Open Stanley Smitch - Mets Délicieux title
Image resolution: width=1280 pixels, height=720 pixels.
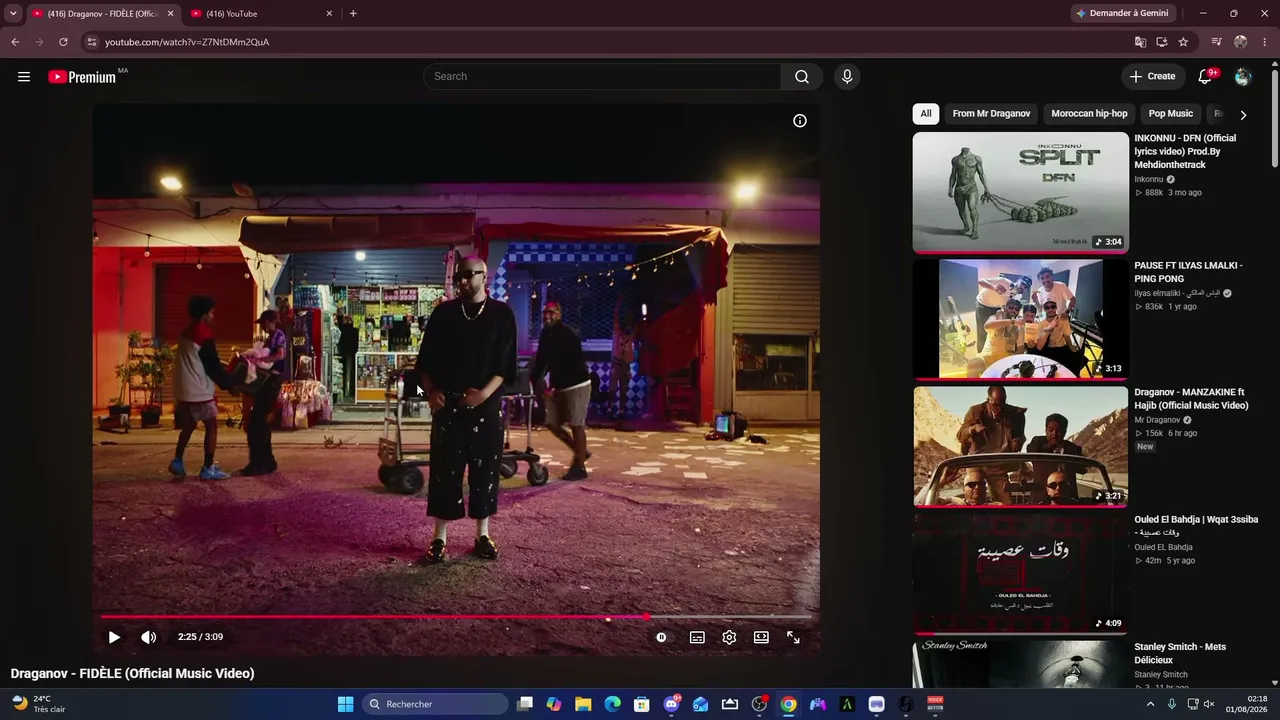coord(1180,653)
